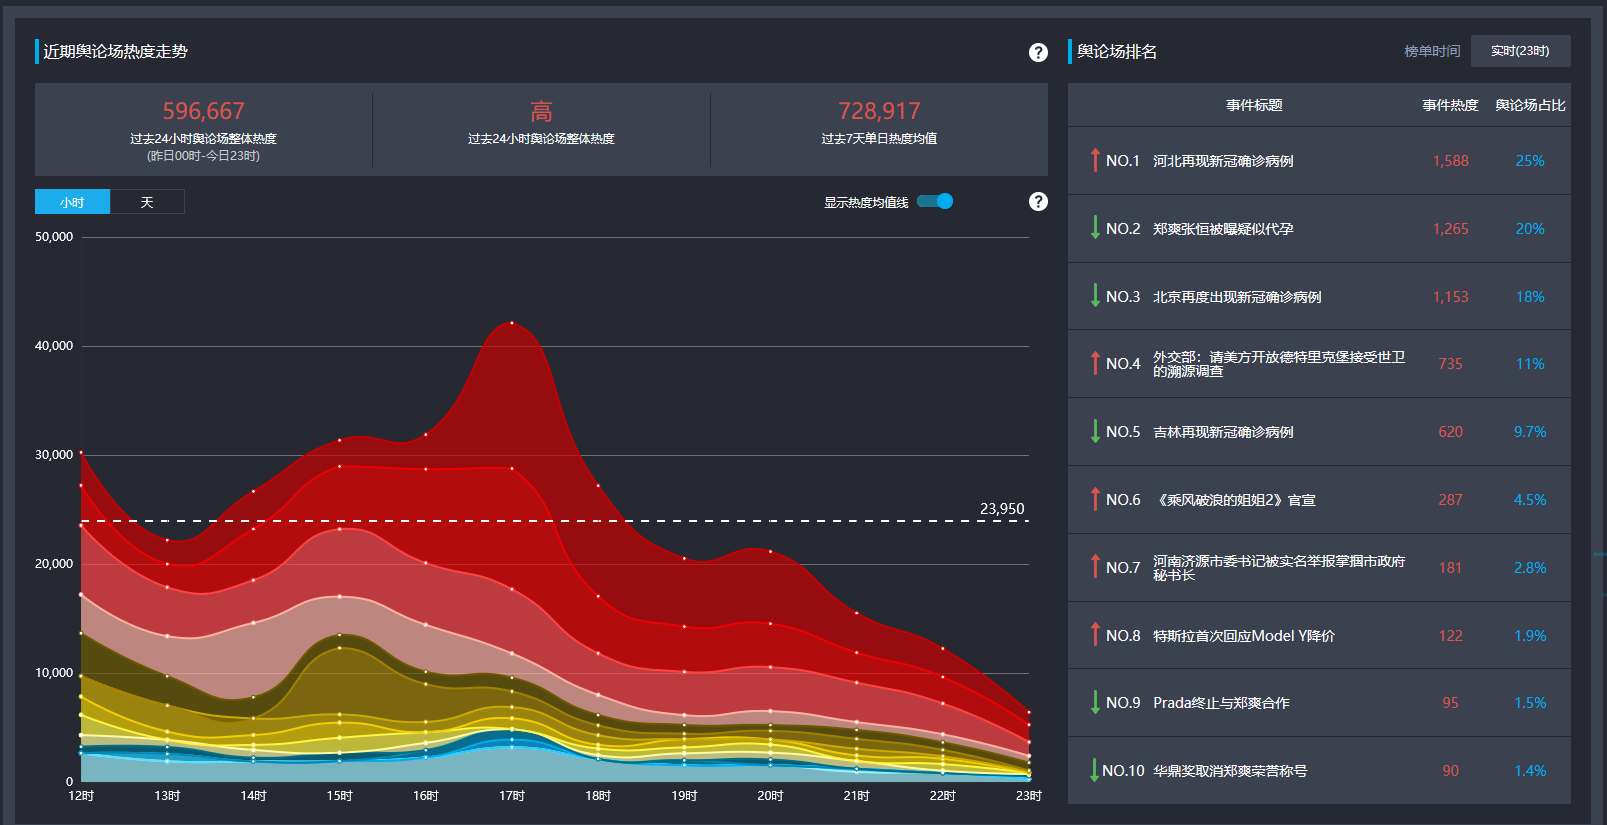Click down arrow icon for NO.9 ranking
1607x825 pixels.
tap(1095, 702)
